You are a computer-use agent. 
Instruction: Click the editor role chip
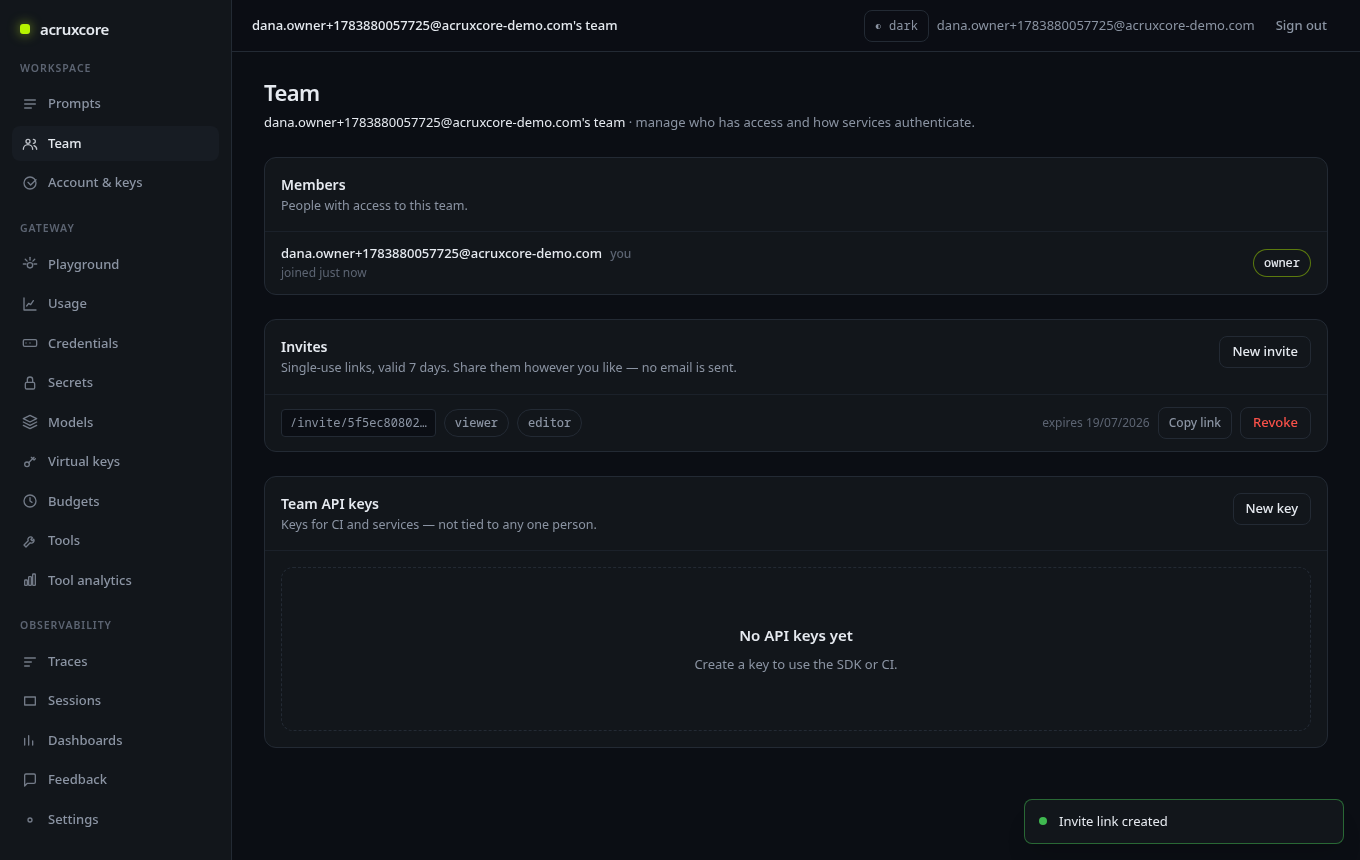549,423
